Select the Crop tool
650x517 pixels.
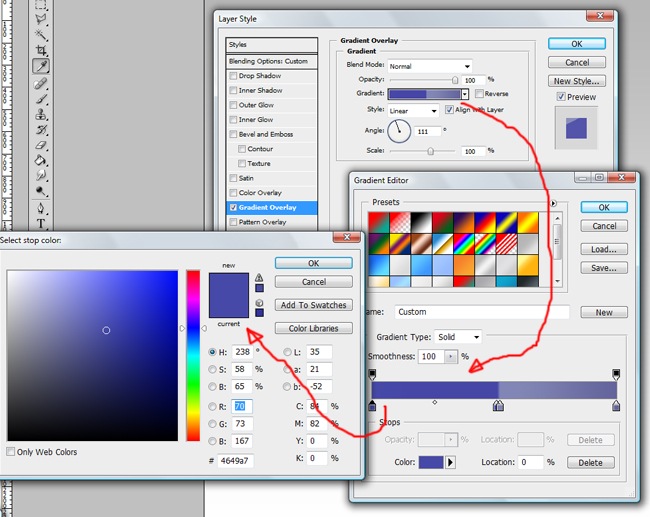pos(42,50)
